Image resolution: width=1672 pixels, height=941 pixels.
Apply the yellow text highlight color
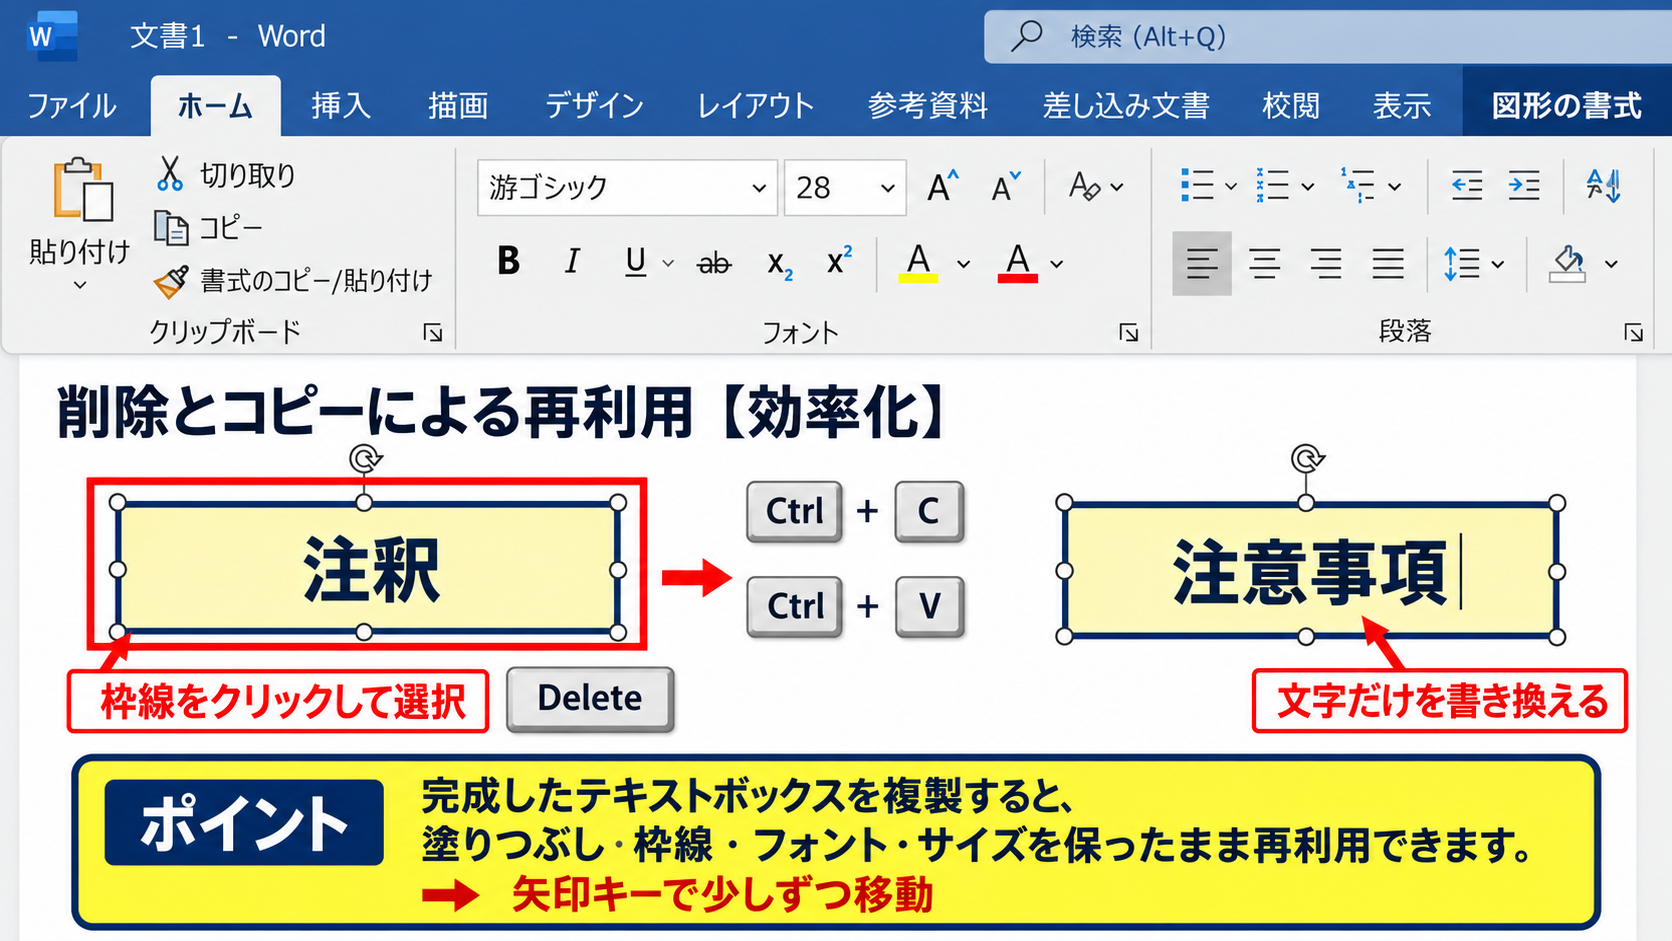[x=918, y=263]
